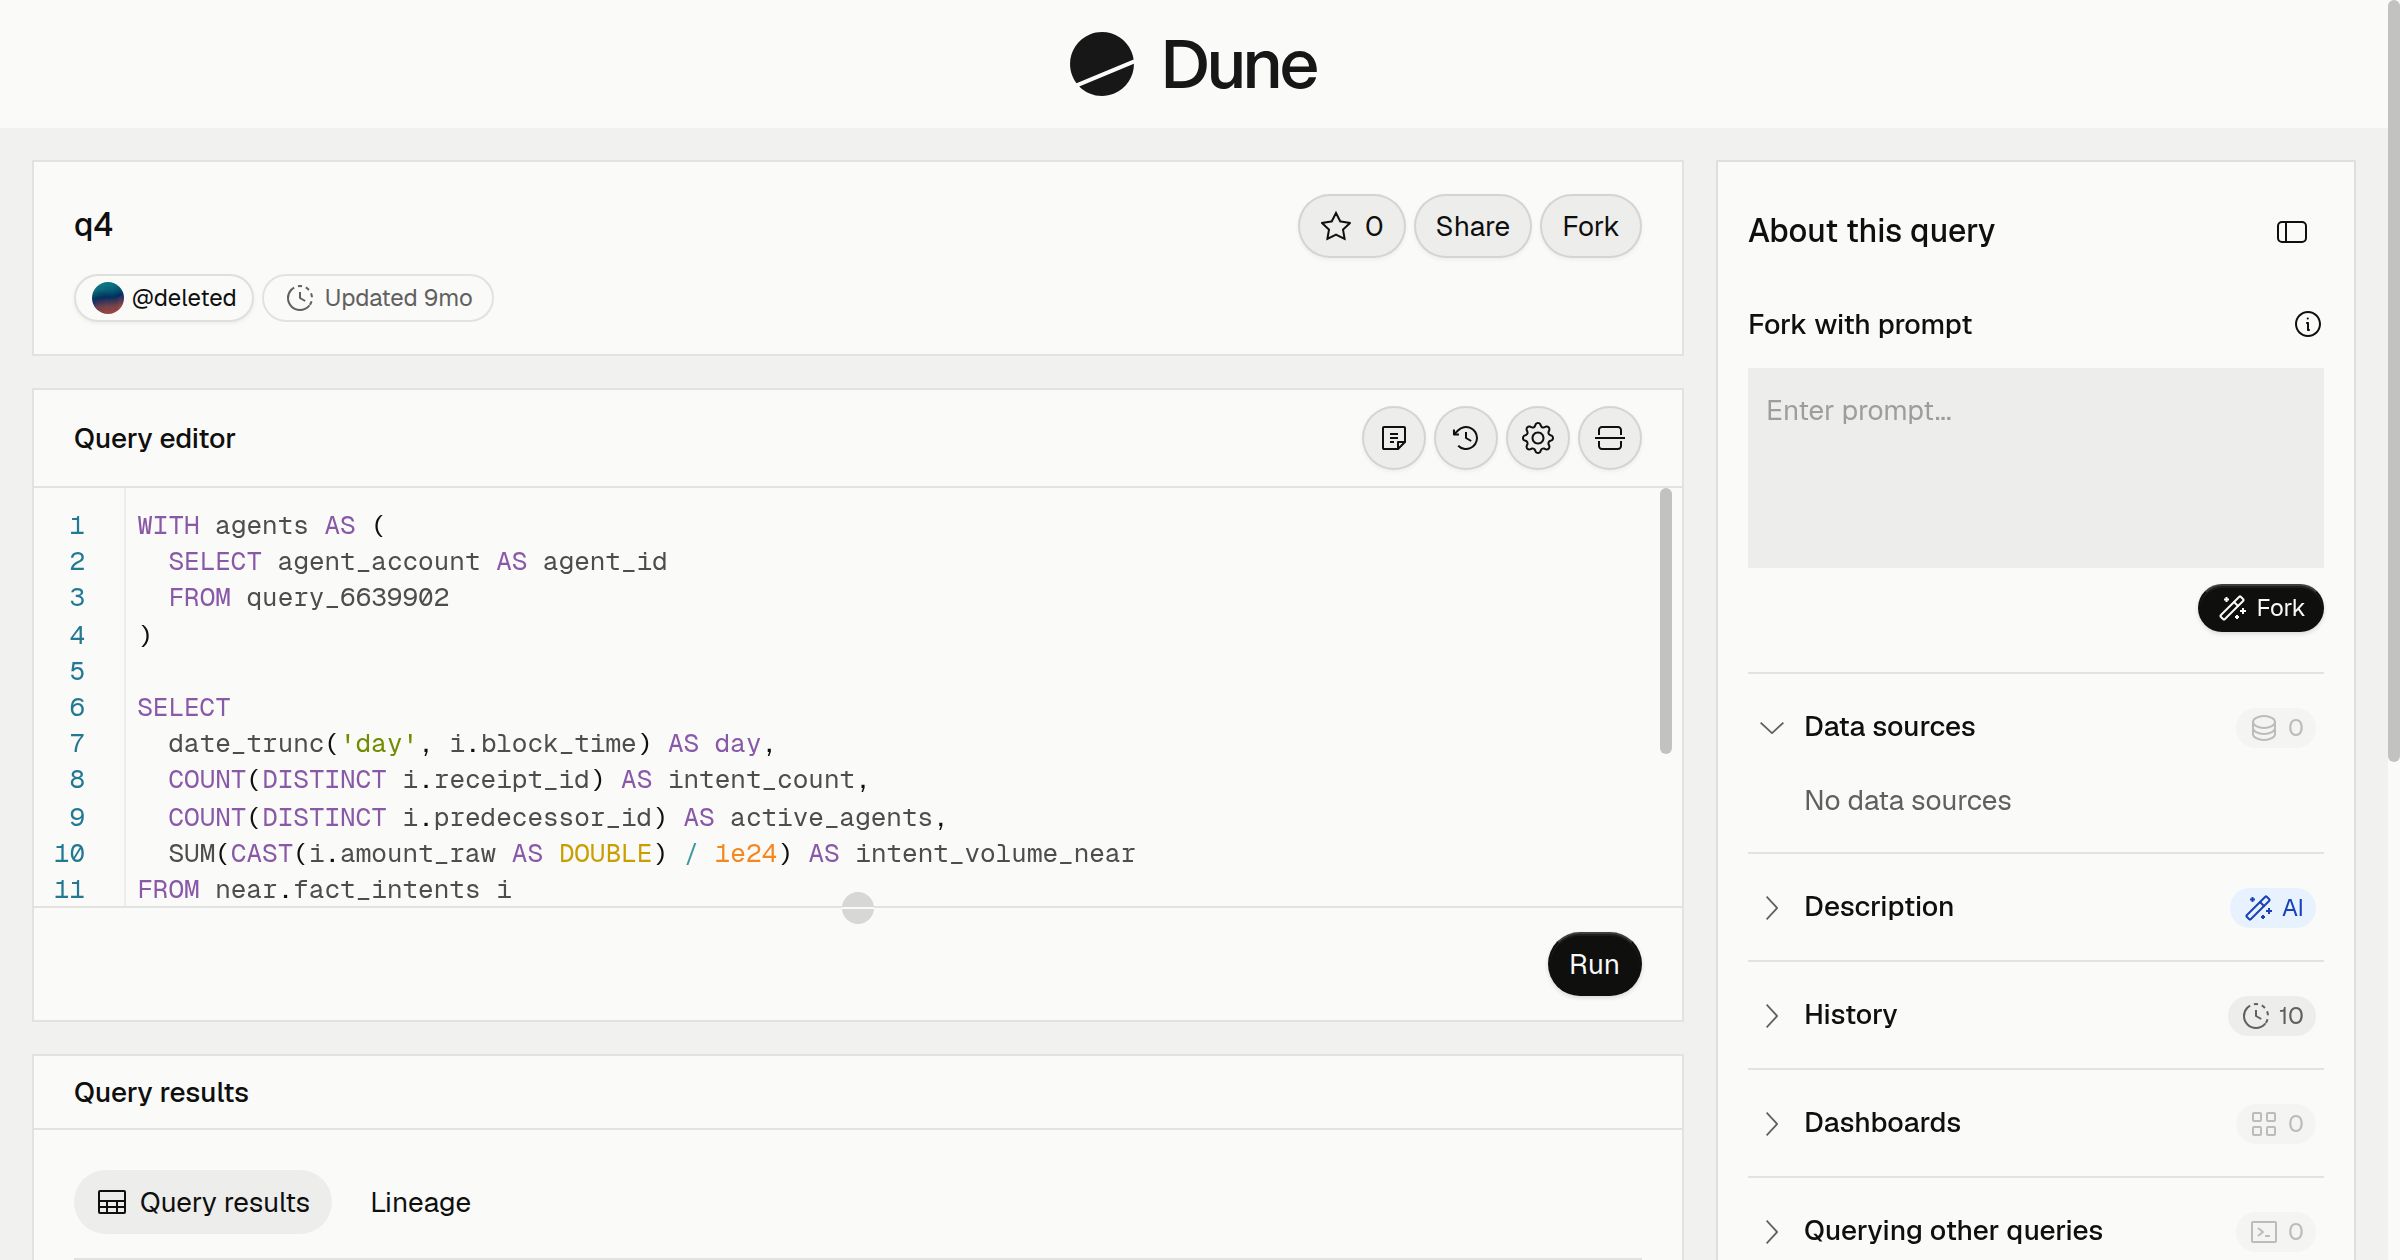Viewport: 2400px width, 1260px height.
Task: Select the Query results tab
Action: (x=203, y=1202)
